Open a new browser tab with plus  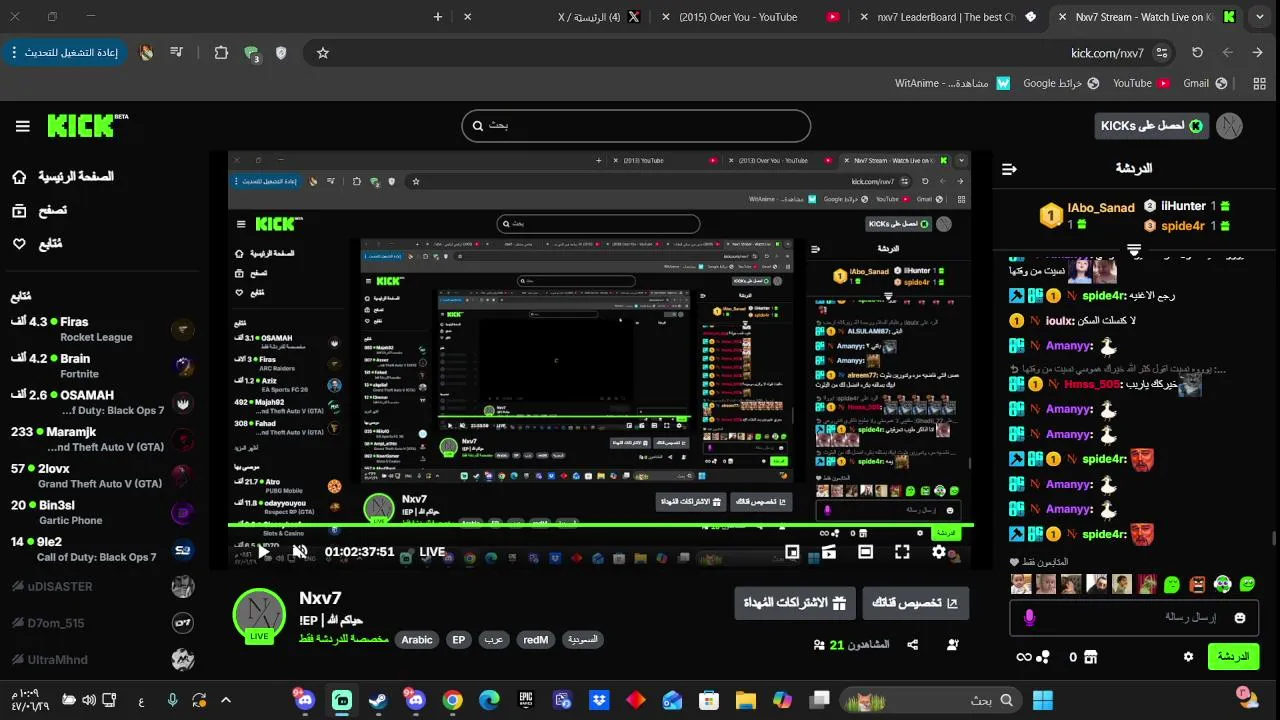438,17
